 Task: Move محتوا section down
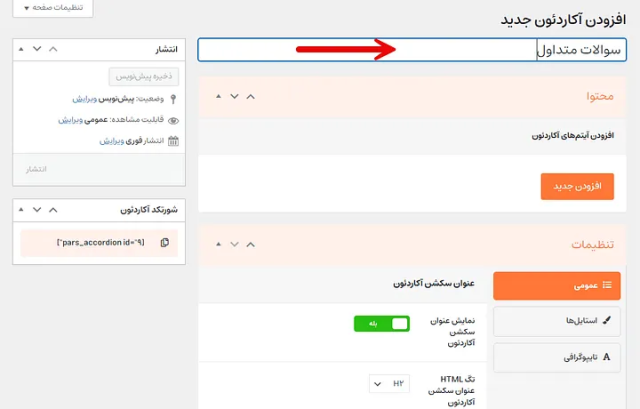point(234,96)
